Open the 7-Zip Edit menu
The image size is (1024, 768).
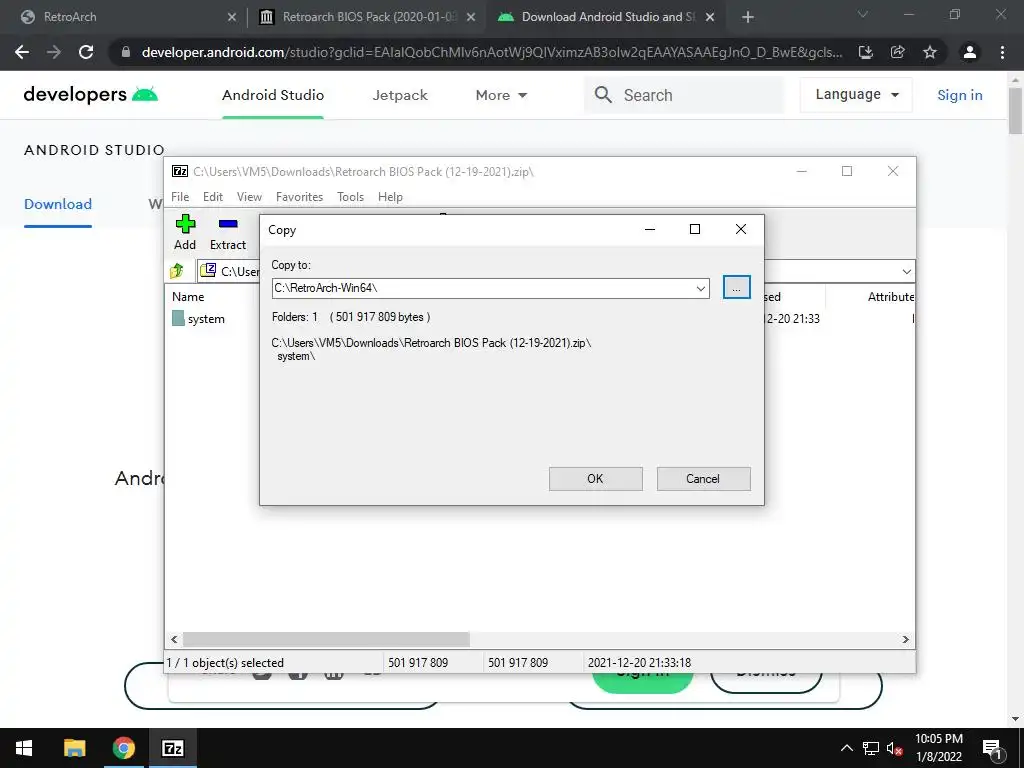pyautogui.click(x=213, y=197)
